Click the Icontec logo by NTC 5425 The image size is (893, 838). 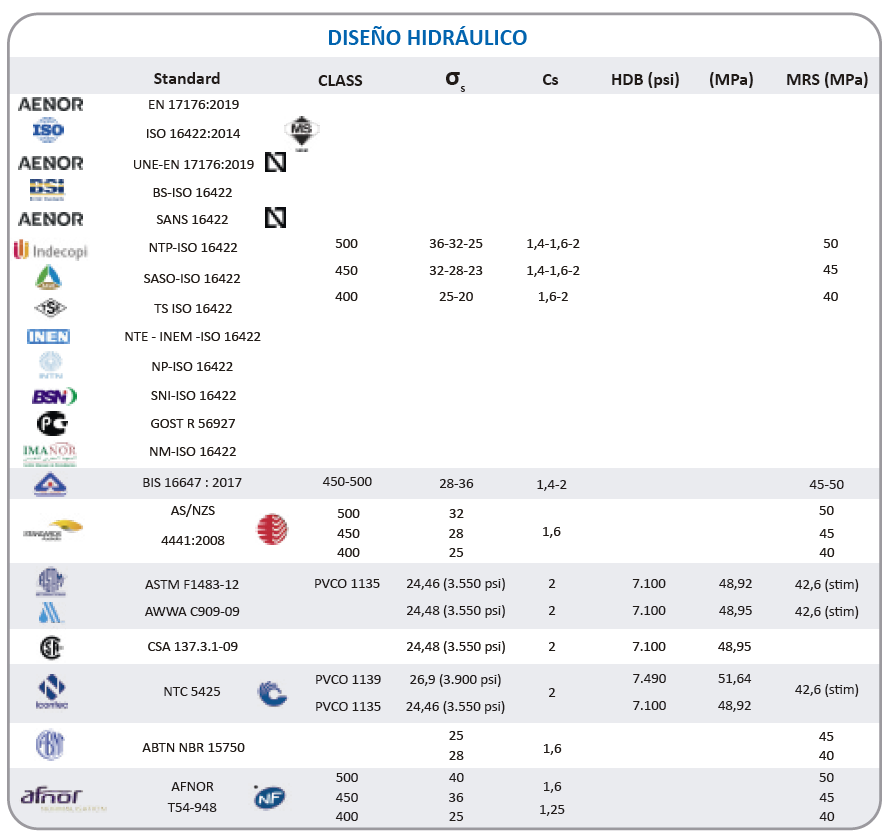pos(51,691)
